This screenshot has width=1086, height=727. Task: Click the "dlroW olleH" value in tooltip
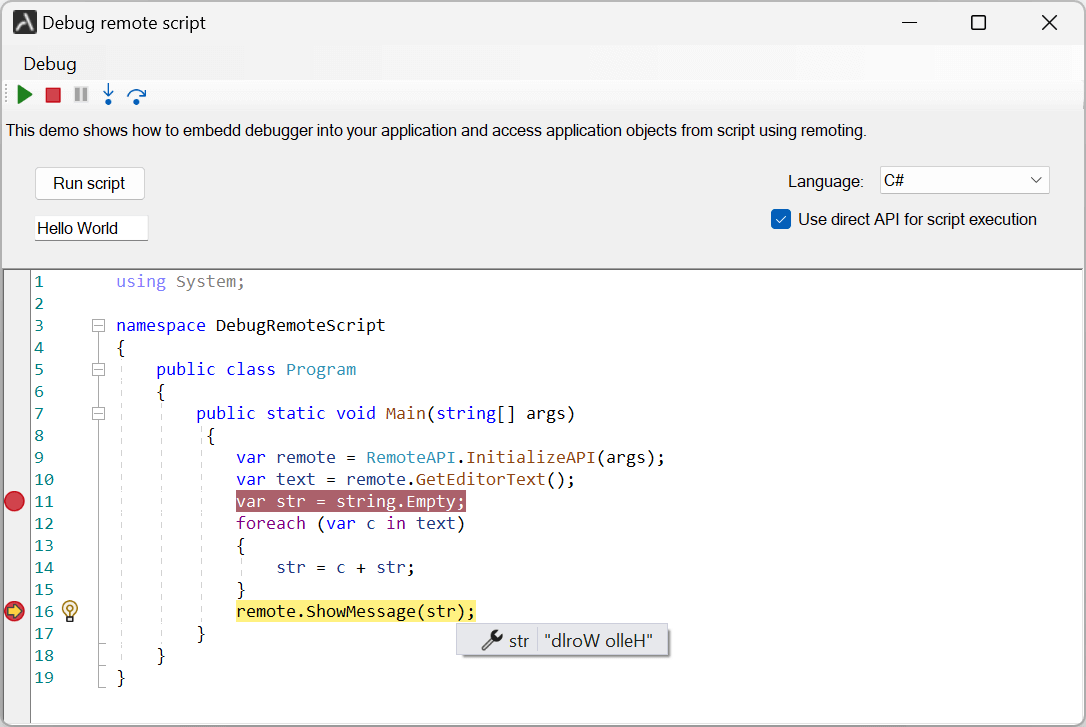[598, 641]
